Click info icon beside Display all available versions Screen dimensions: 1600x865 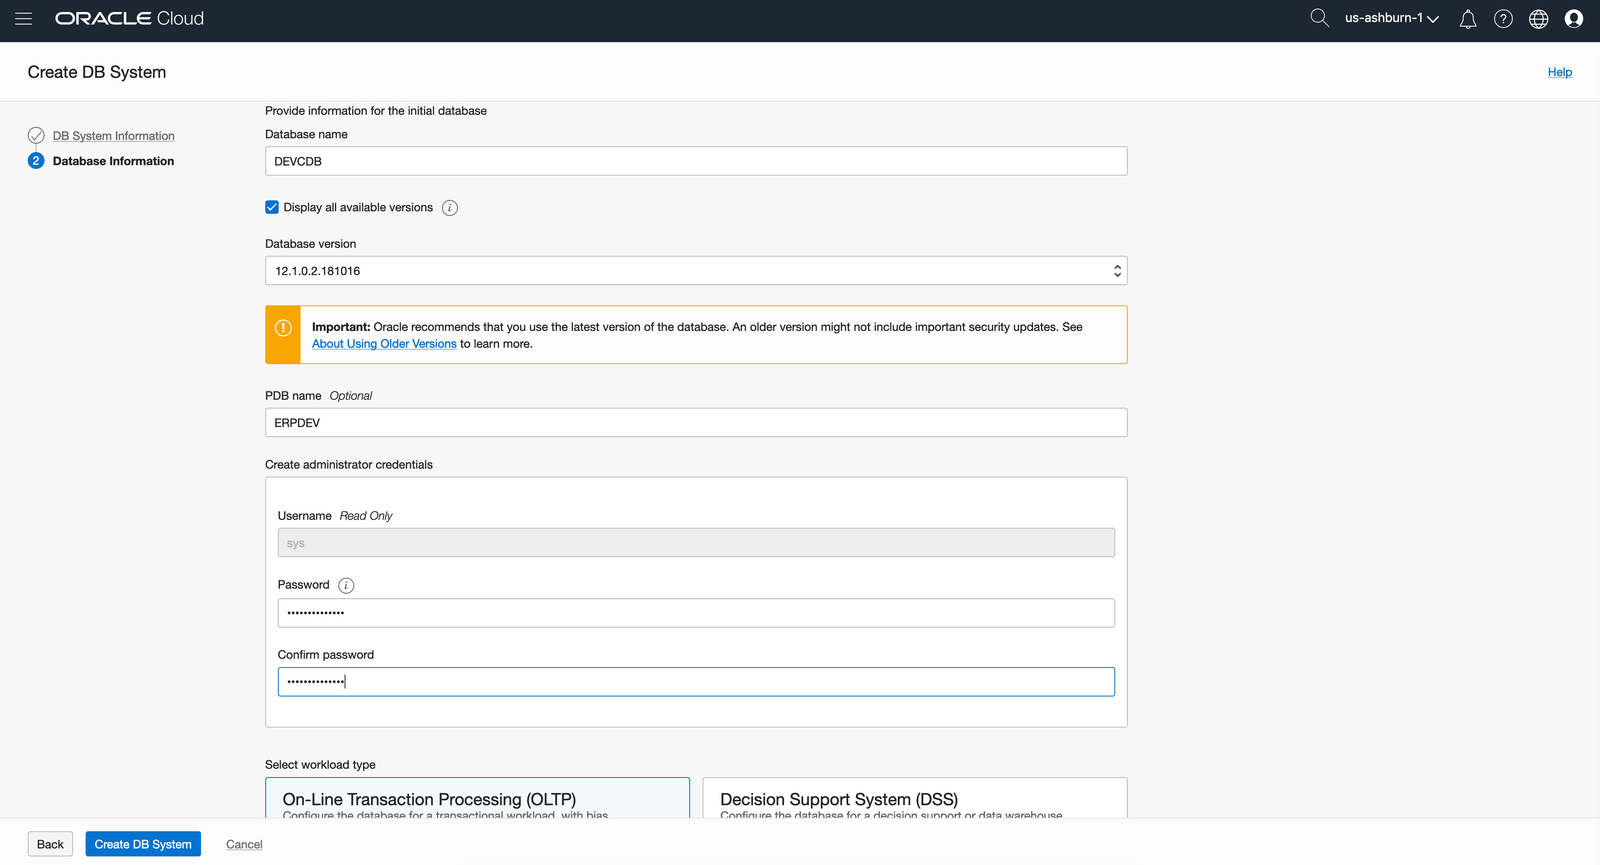click(x=450, y=208)
